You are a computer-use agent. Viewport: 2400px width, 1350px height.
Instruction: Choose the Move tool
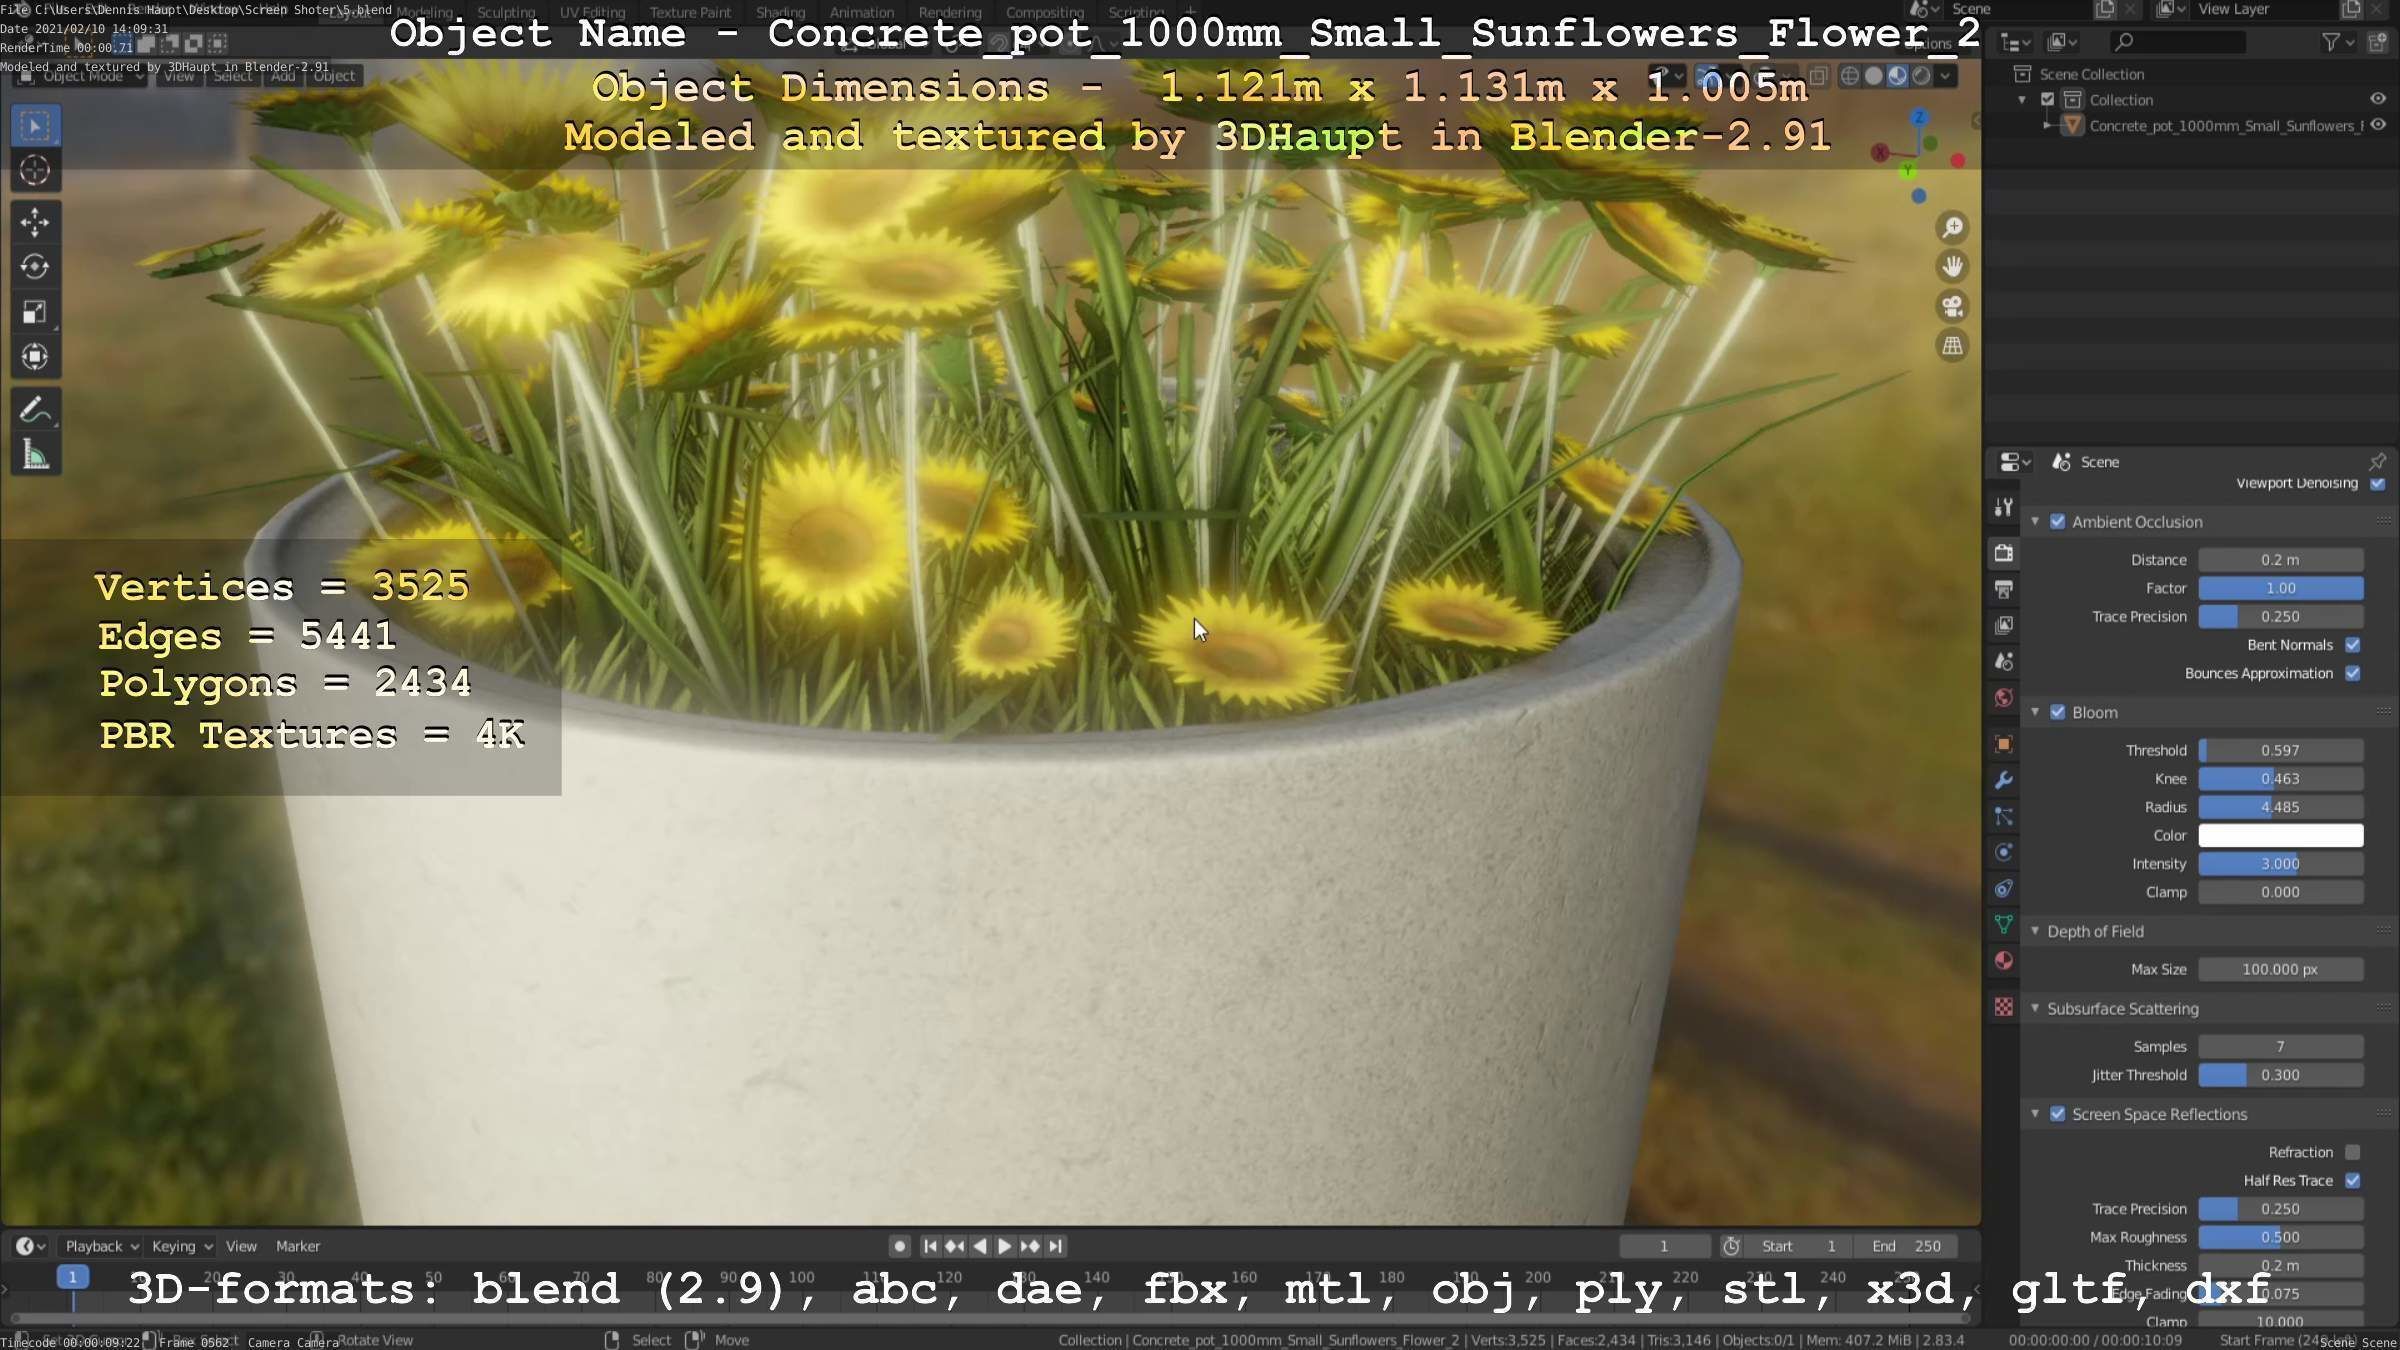pyautogui.click(x=35, y=222)
